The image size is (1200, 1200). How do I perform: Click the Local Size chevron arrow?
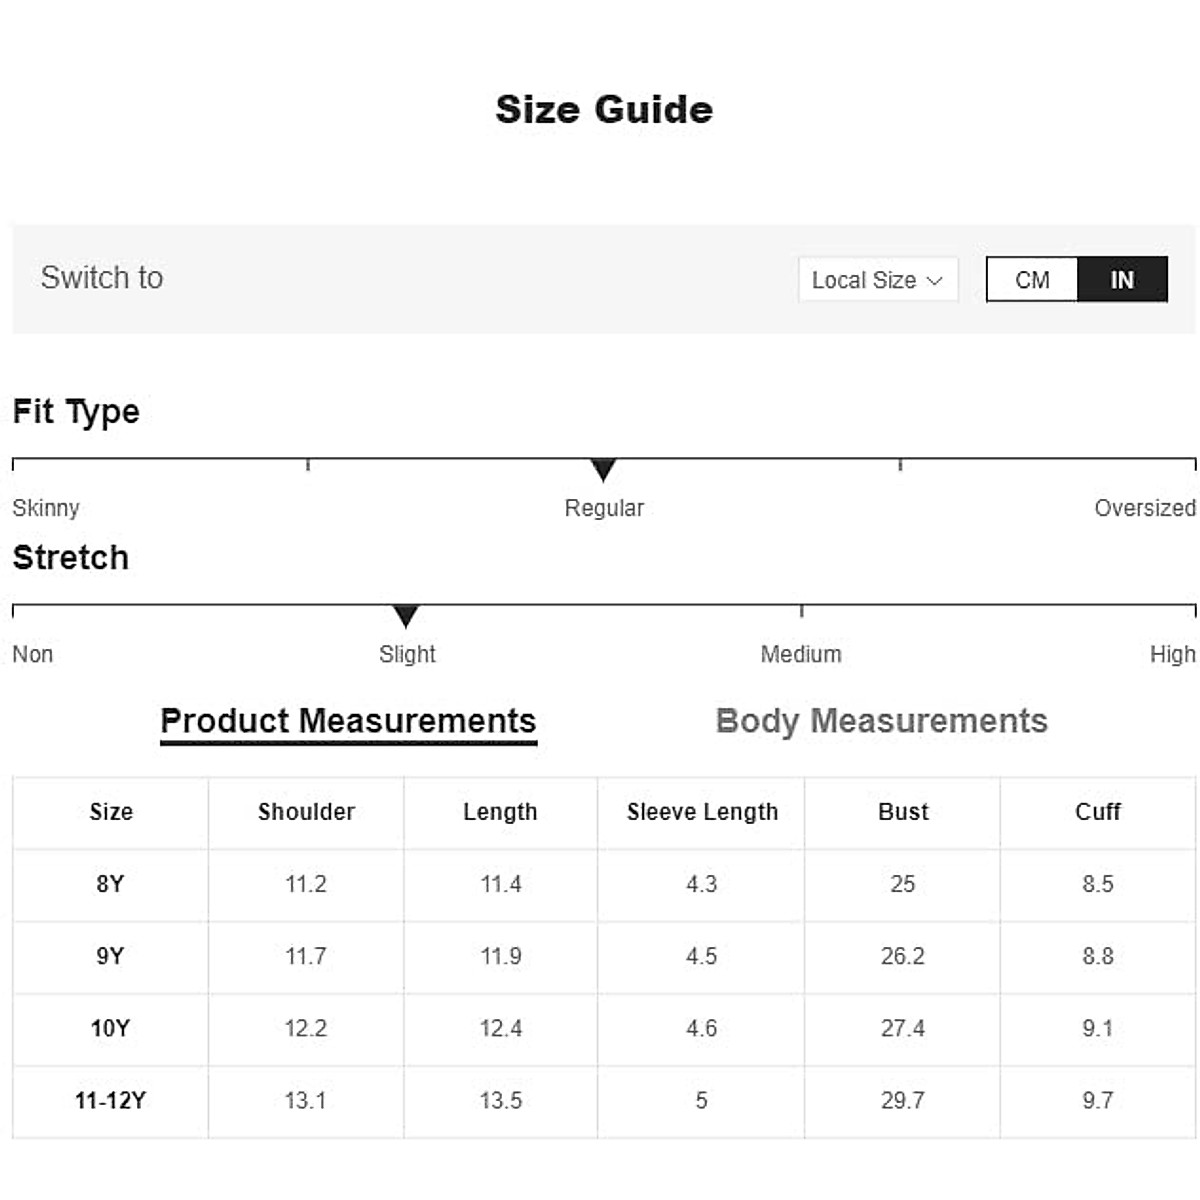click(x=935, y=281)
